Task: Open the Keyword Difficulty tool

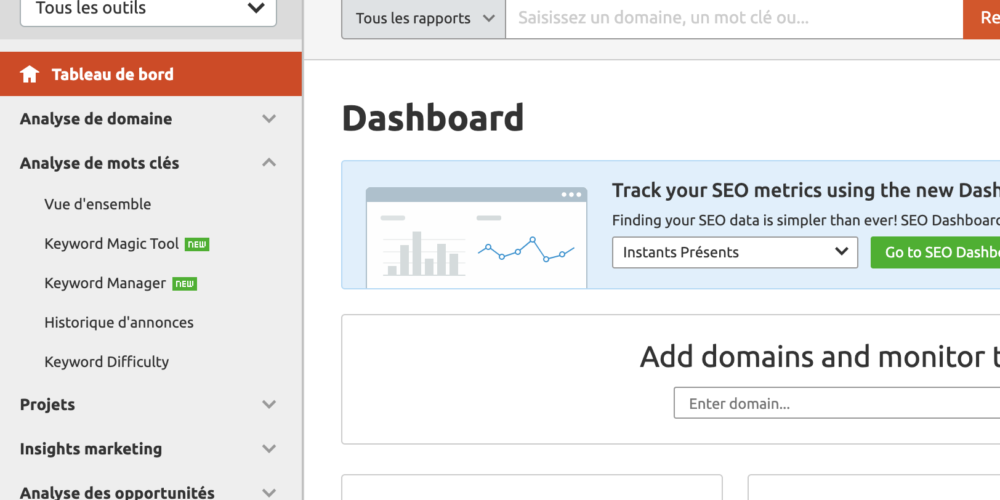Action: (107, 362)
